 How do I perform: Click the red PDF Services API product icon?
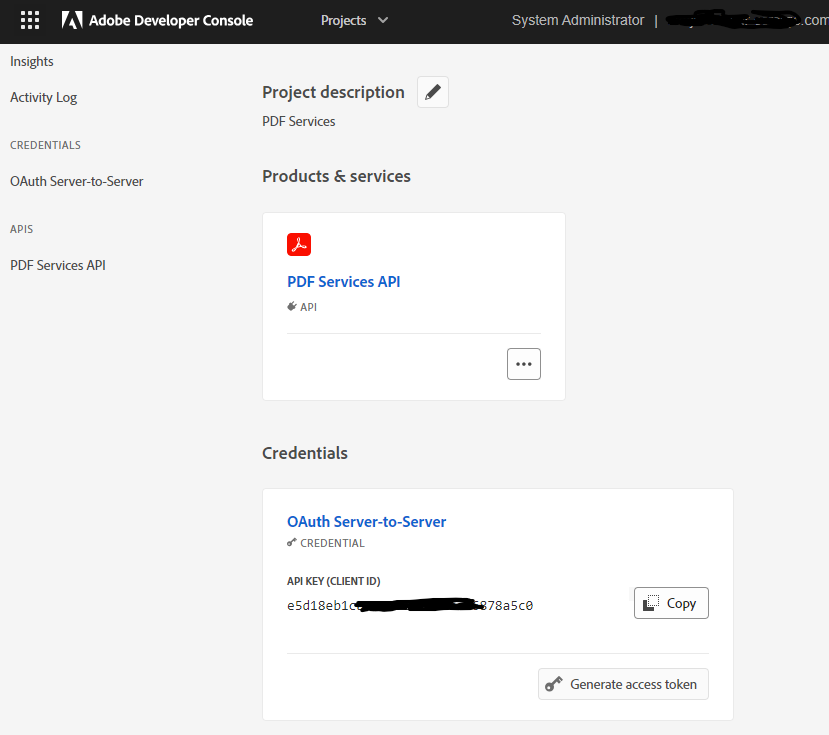298,244
